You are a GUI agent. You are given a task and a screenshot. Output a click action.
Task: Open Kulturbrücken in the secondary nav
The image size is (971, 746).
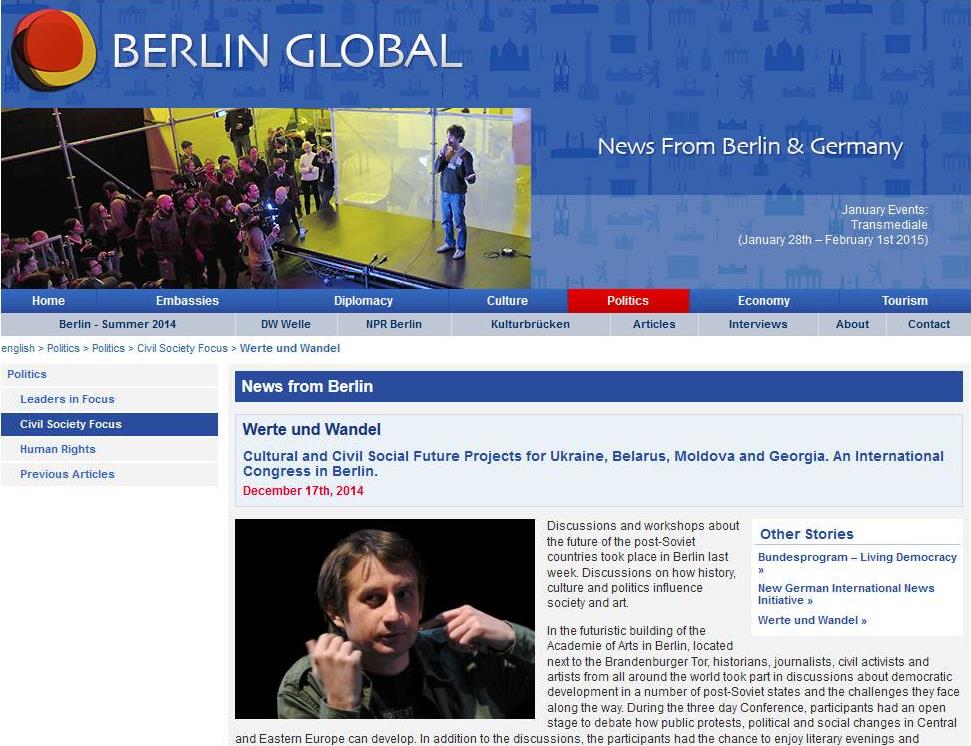tap(530, 324)
